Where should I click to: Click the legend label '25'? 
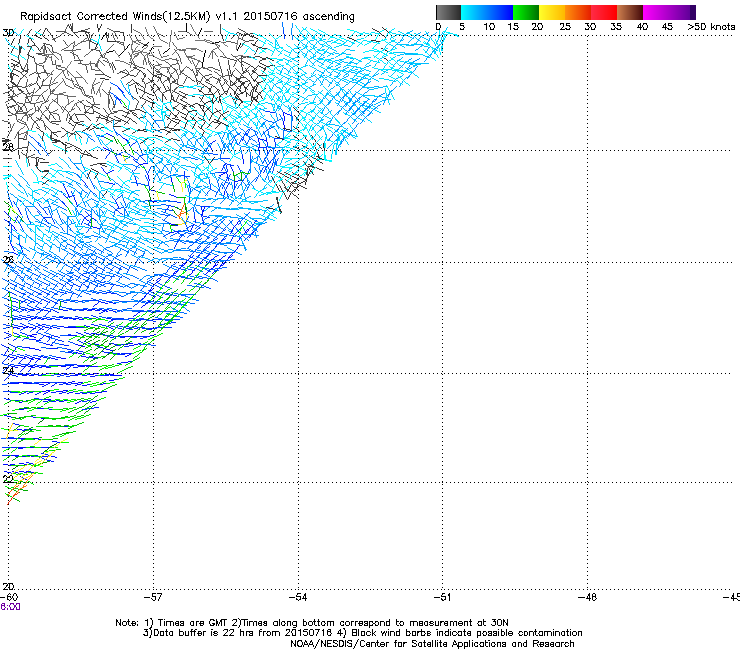[564, 27]
